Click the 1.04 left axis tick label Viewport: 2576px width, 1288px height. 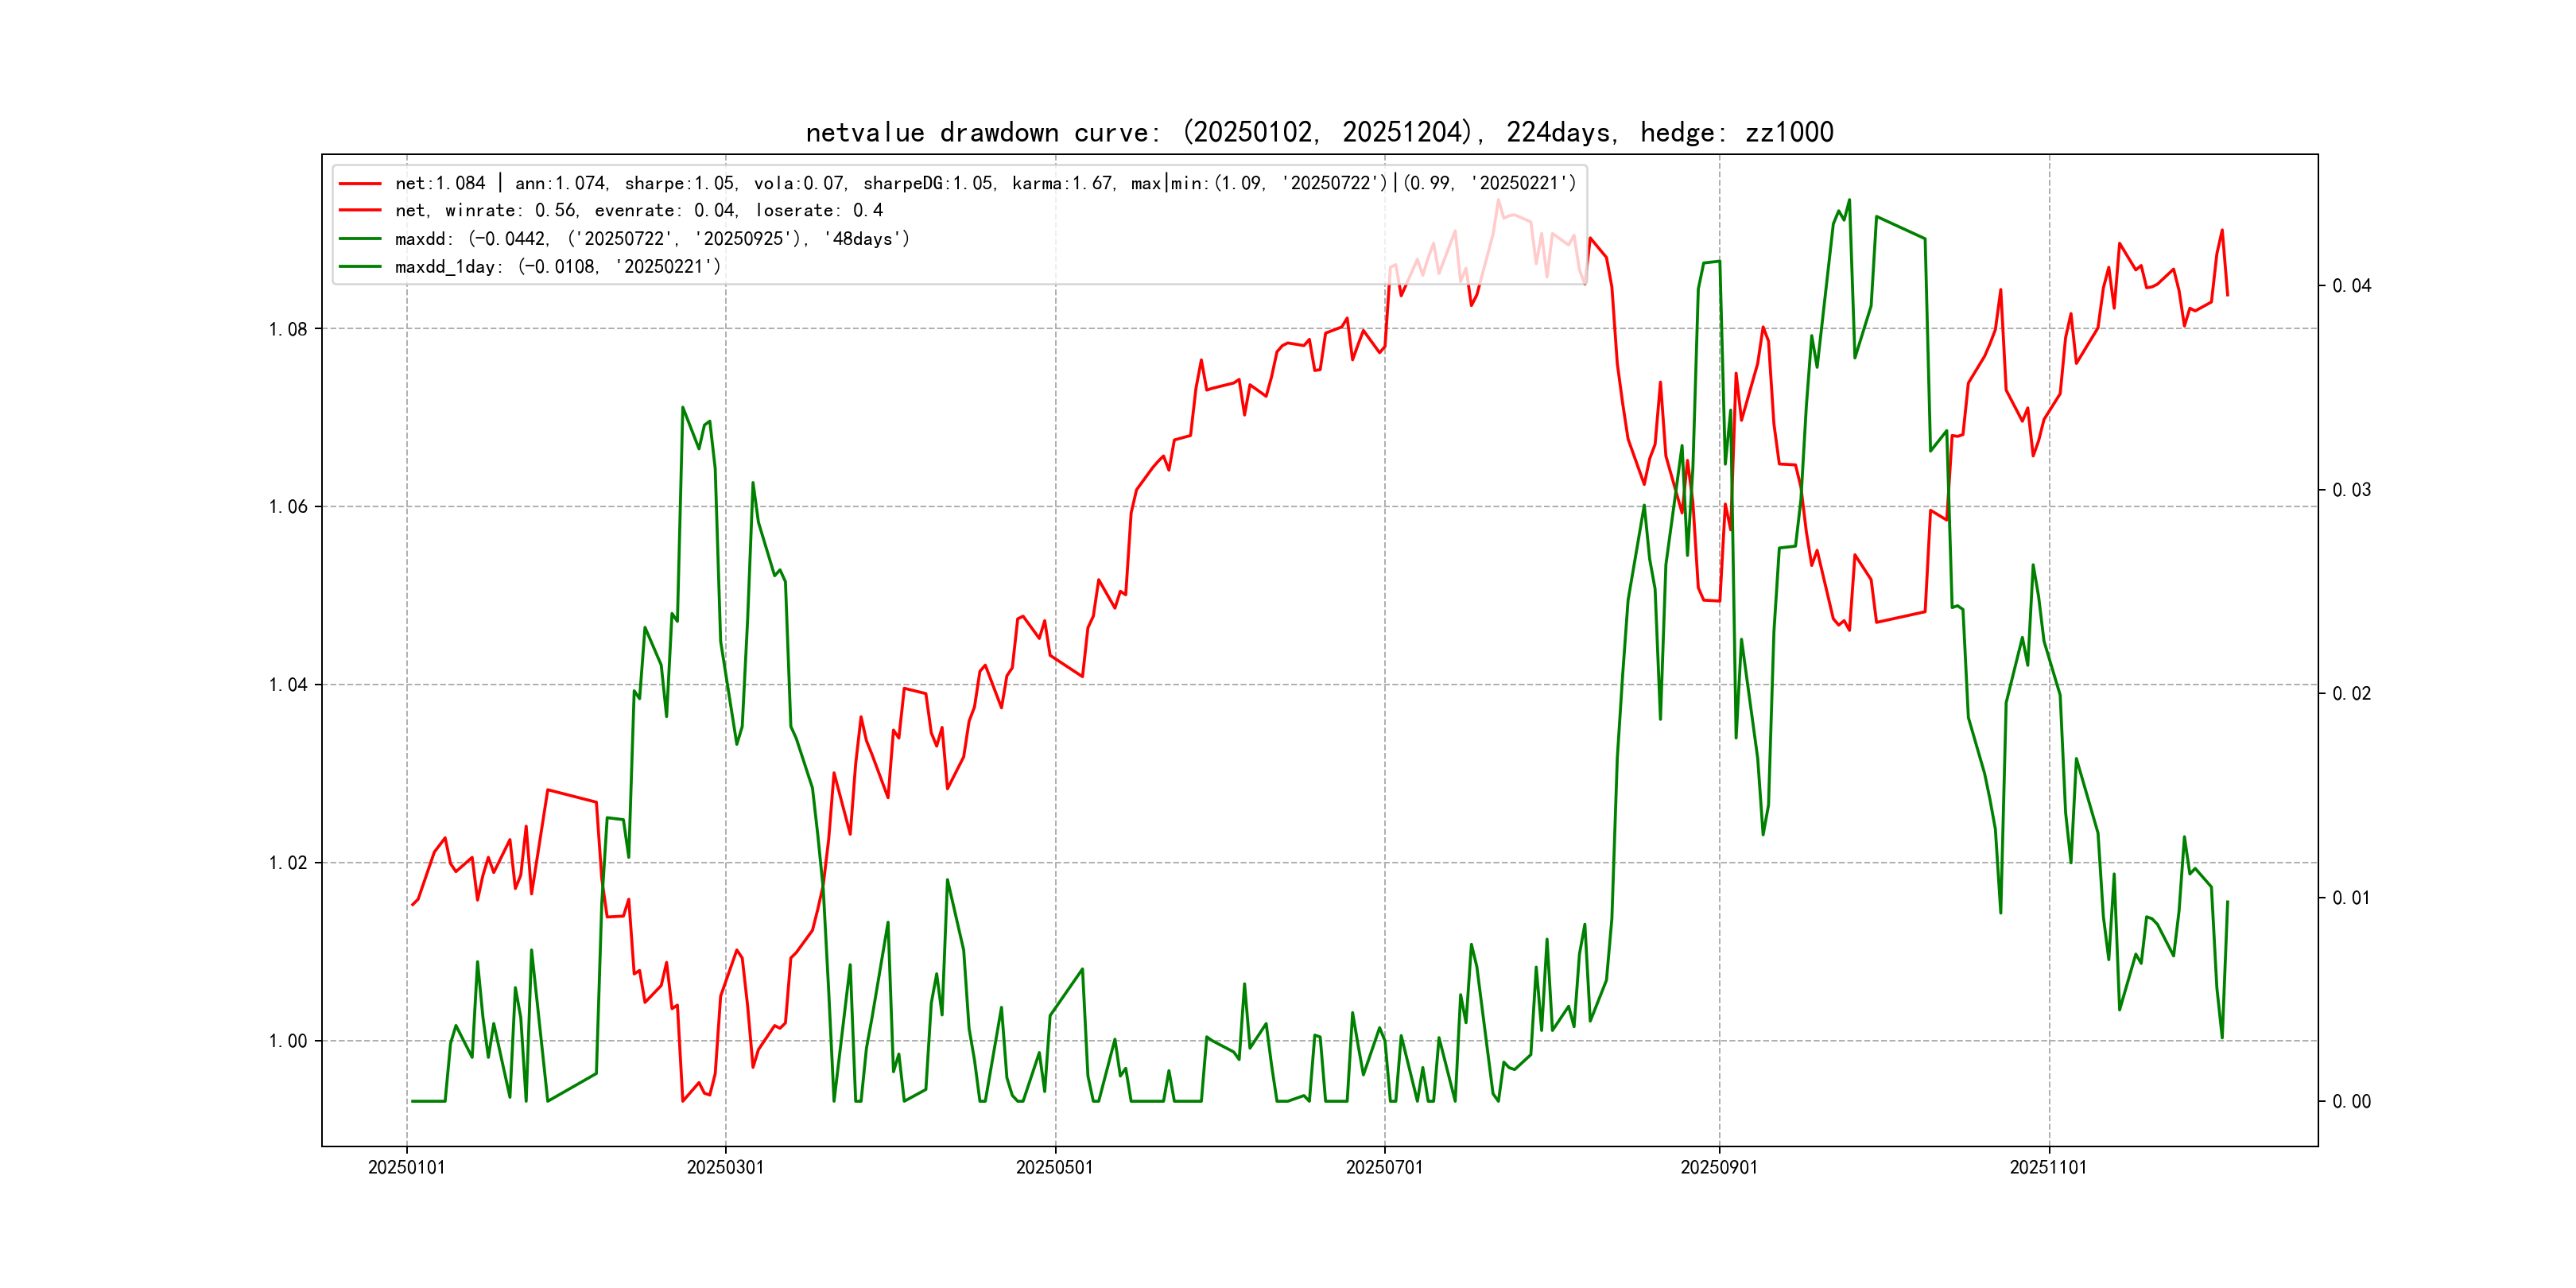pos(288,685)
